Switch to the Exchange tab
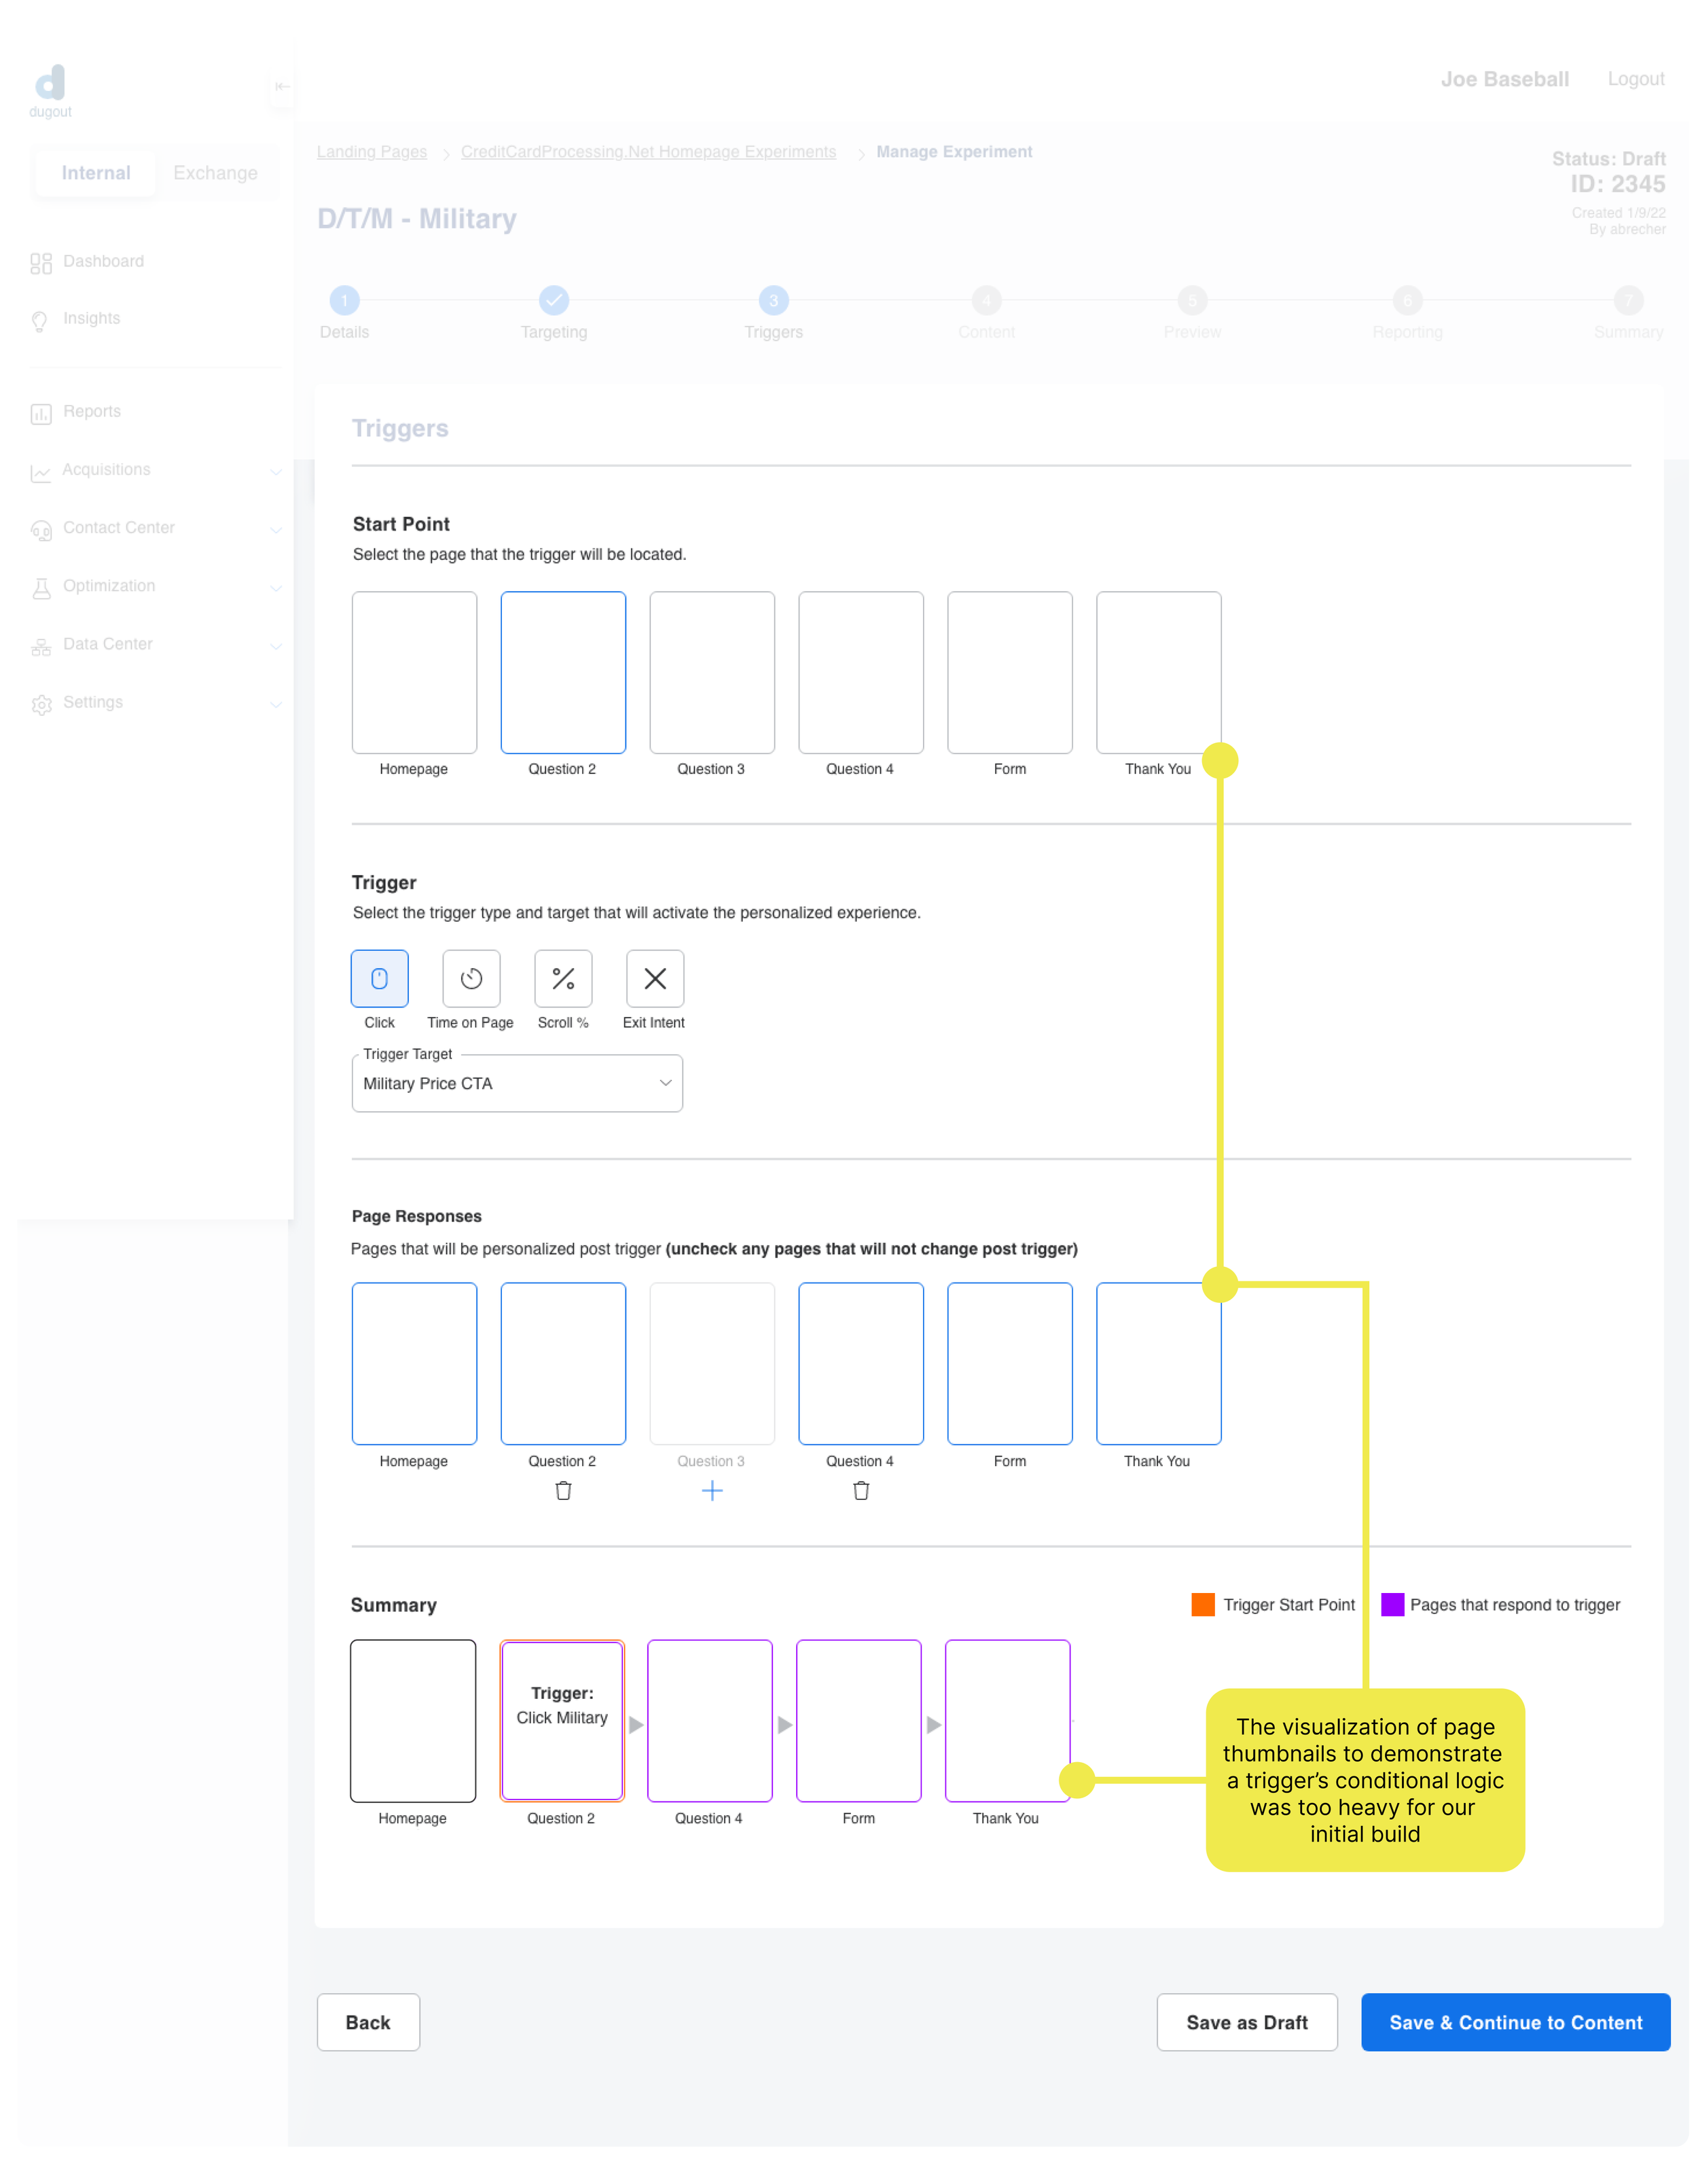The image size is (1698, 2184). 215,173
